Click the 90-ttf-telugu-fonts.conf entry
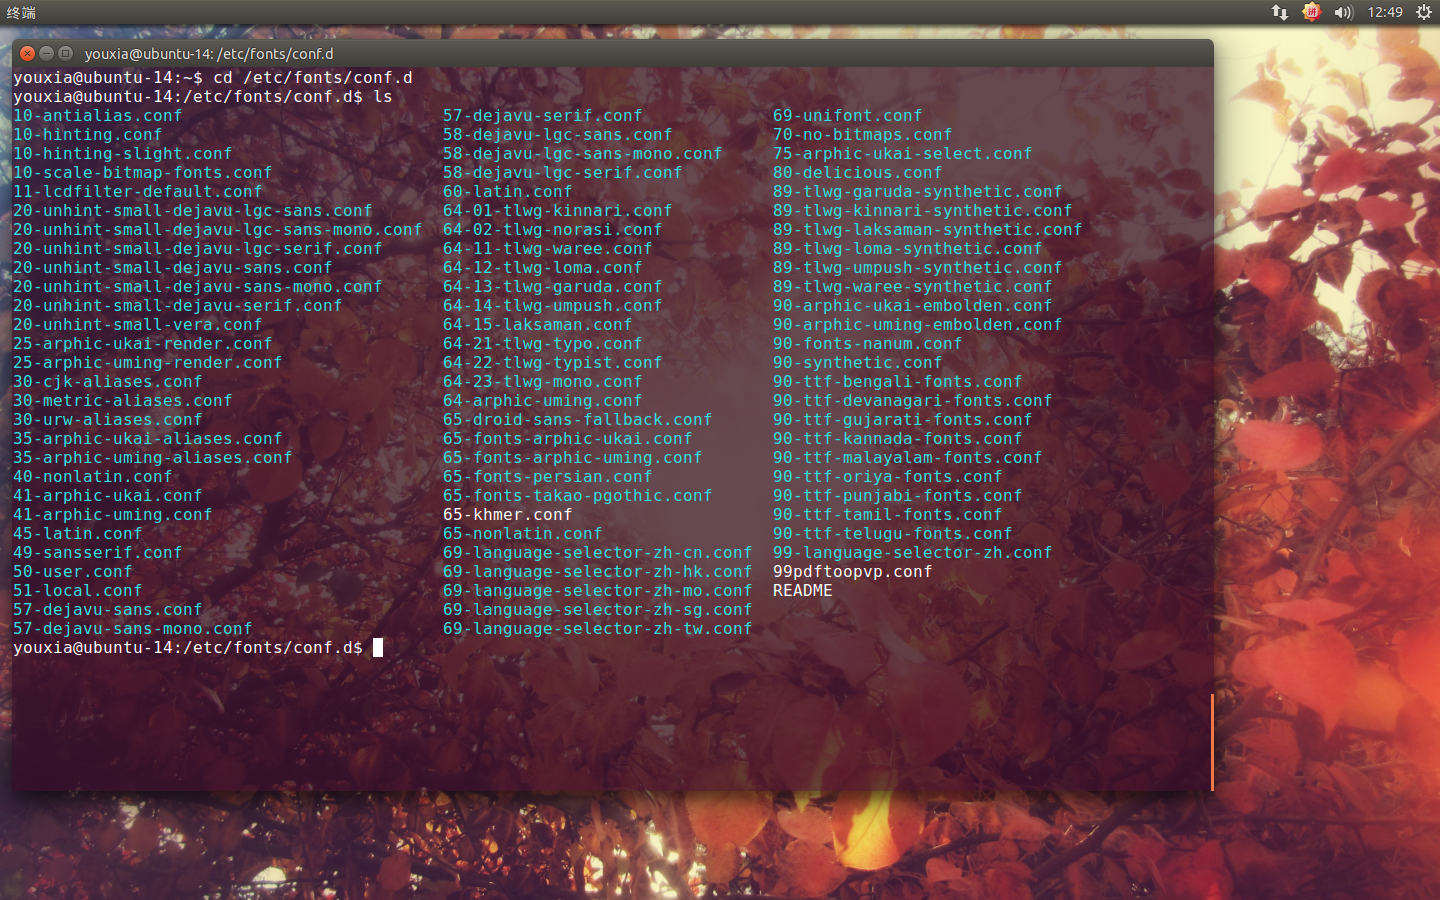This screenshot has height=900, width=1440. point(893,534)
